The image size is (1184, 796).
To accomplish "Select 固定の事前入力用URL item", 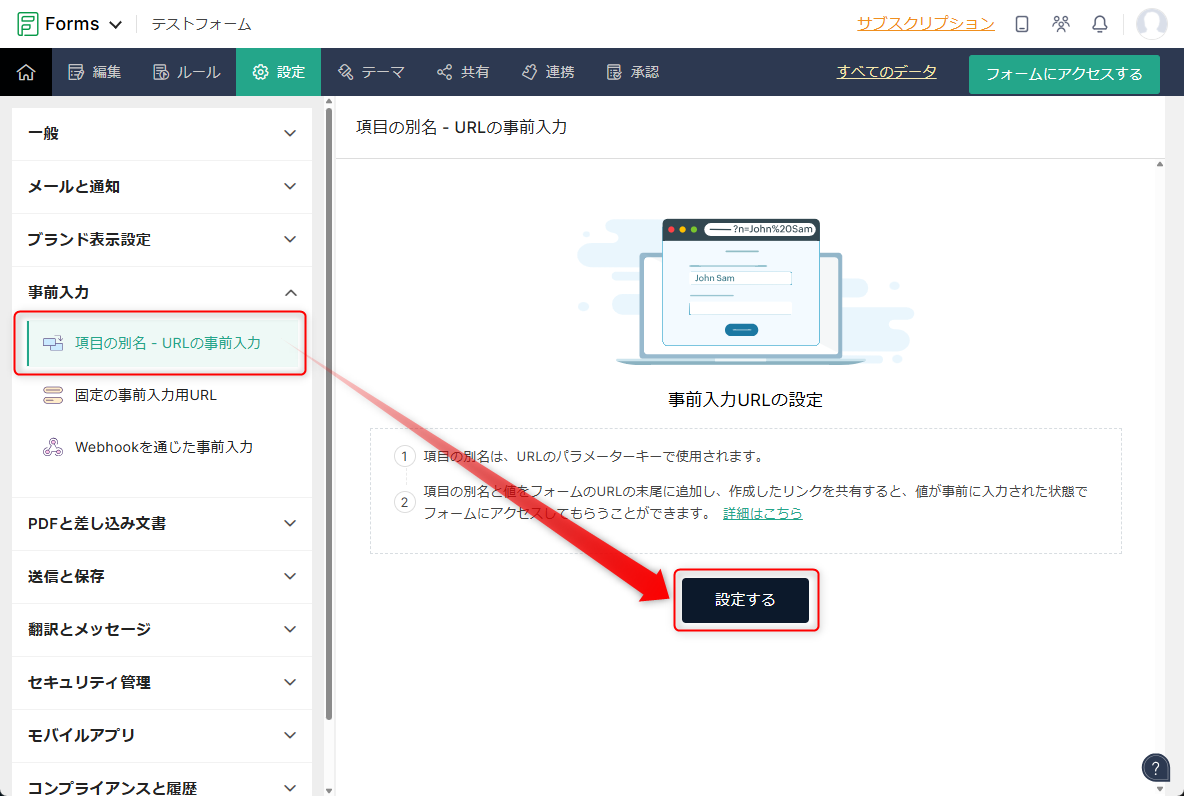I will pos(145,395).
